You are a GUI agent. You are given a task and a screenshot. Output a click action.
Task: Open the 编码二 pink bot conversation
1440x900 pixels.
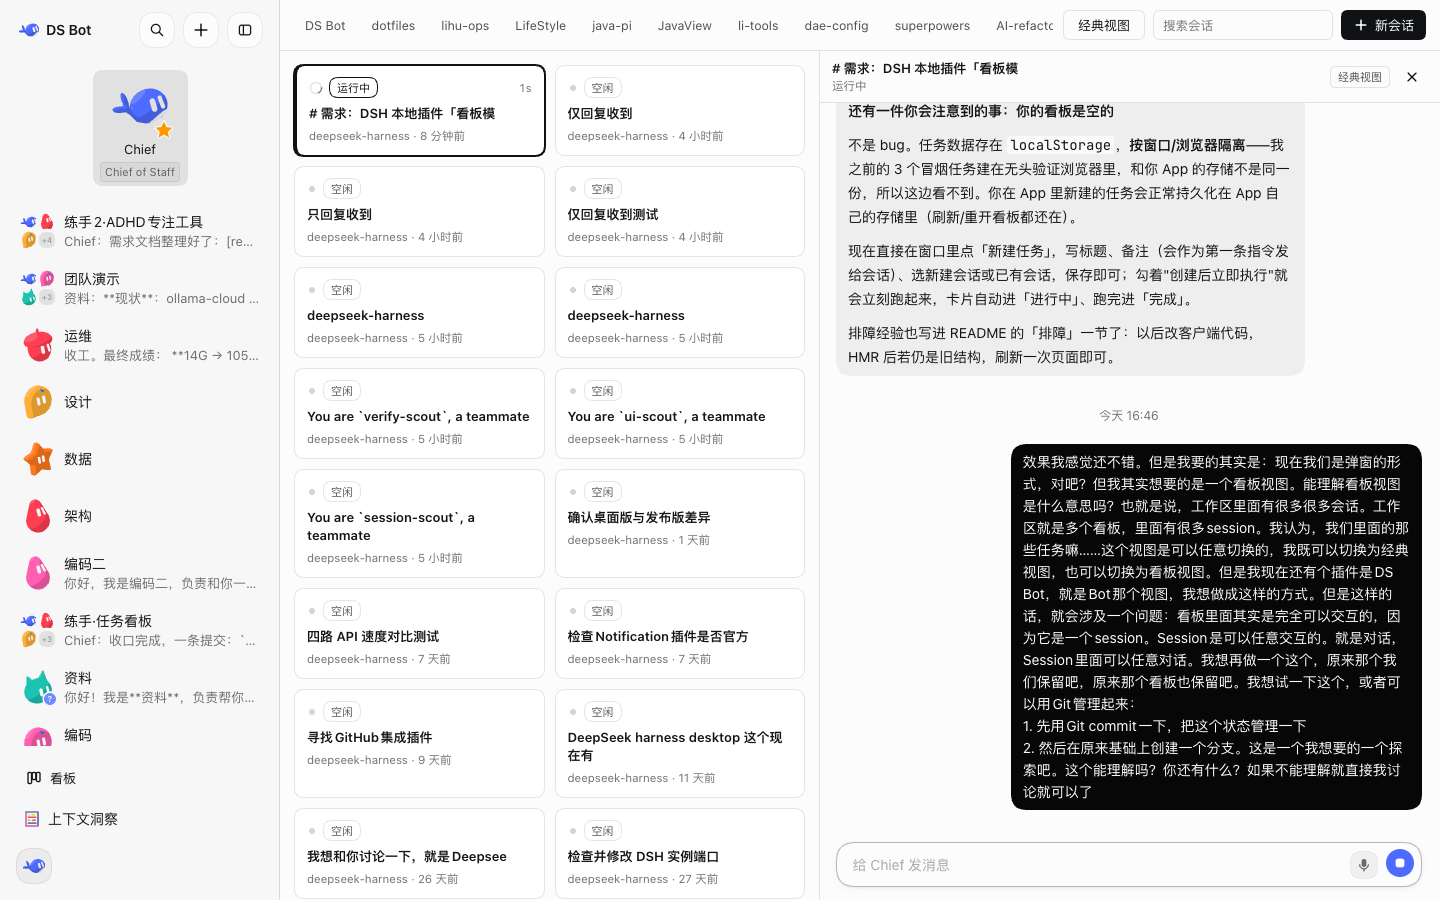(140, 573)
